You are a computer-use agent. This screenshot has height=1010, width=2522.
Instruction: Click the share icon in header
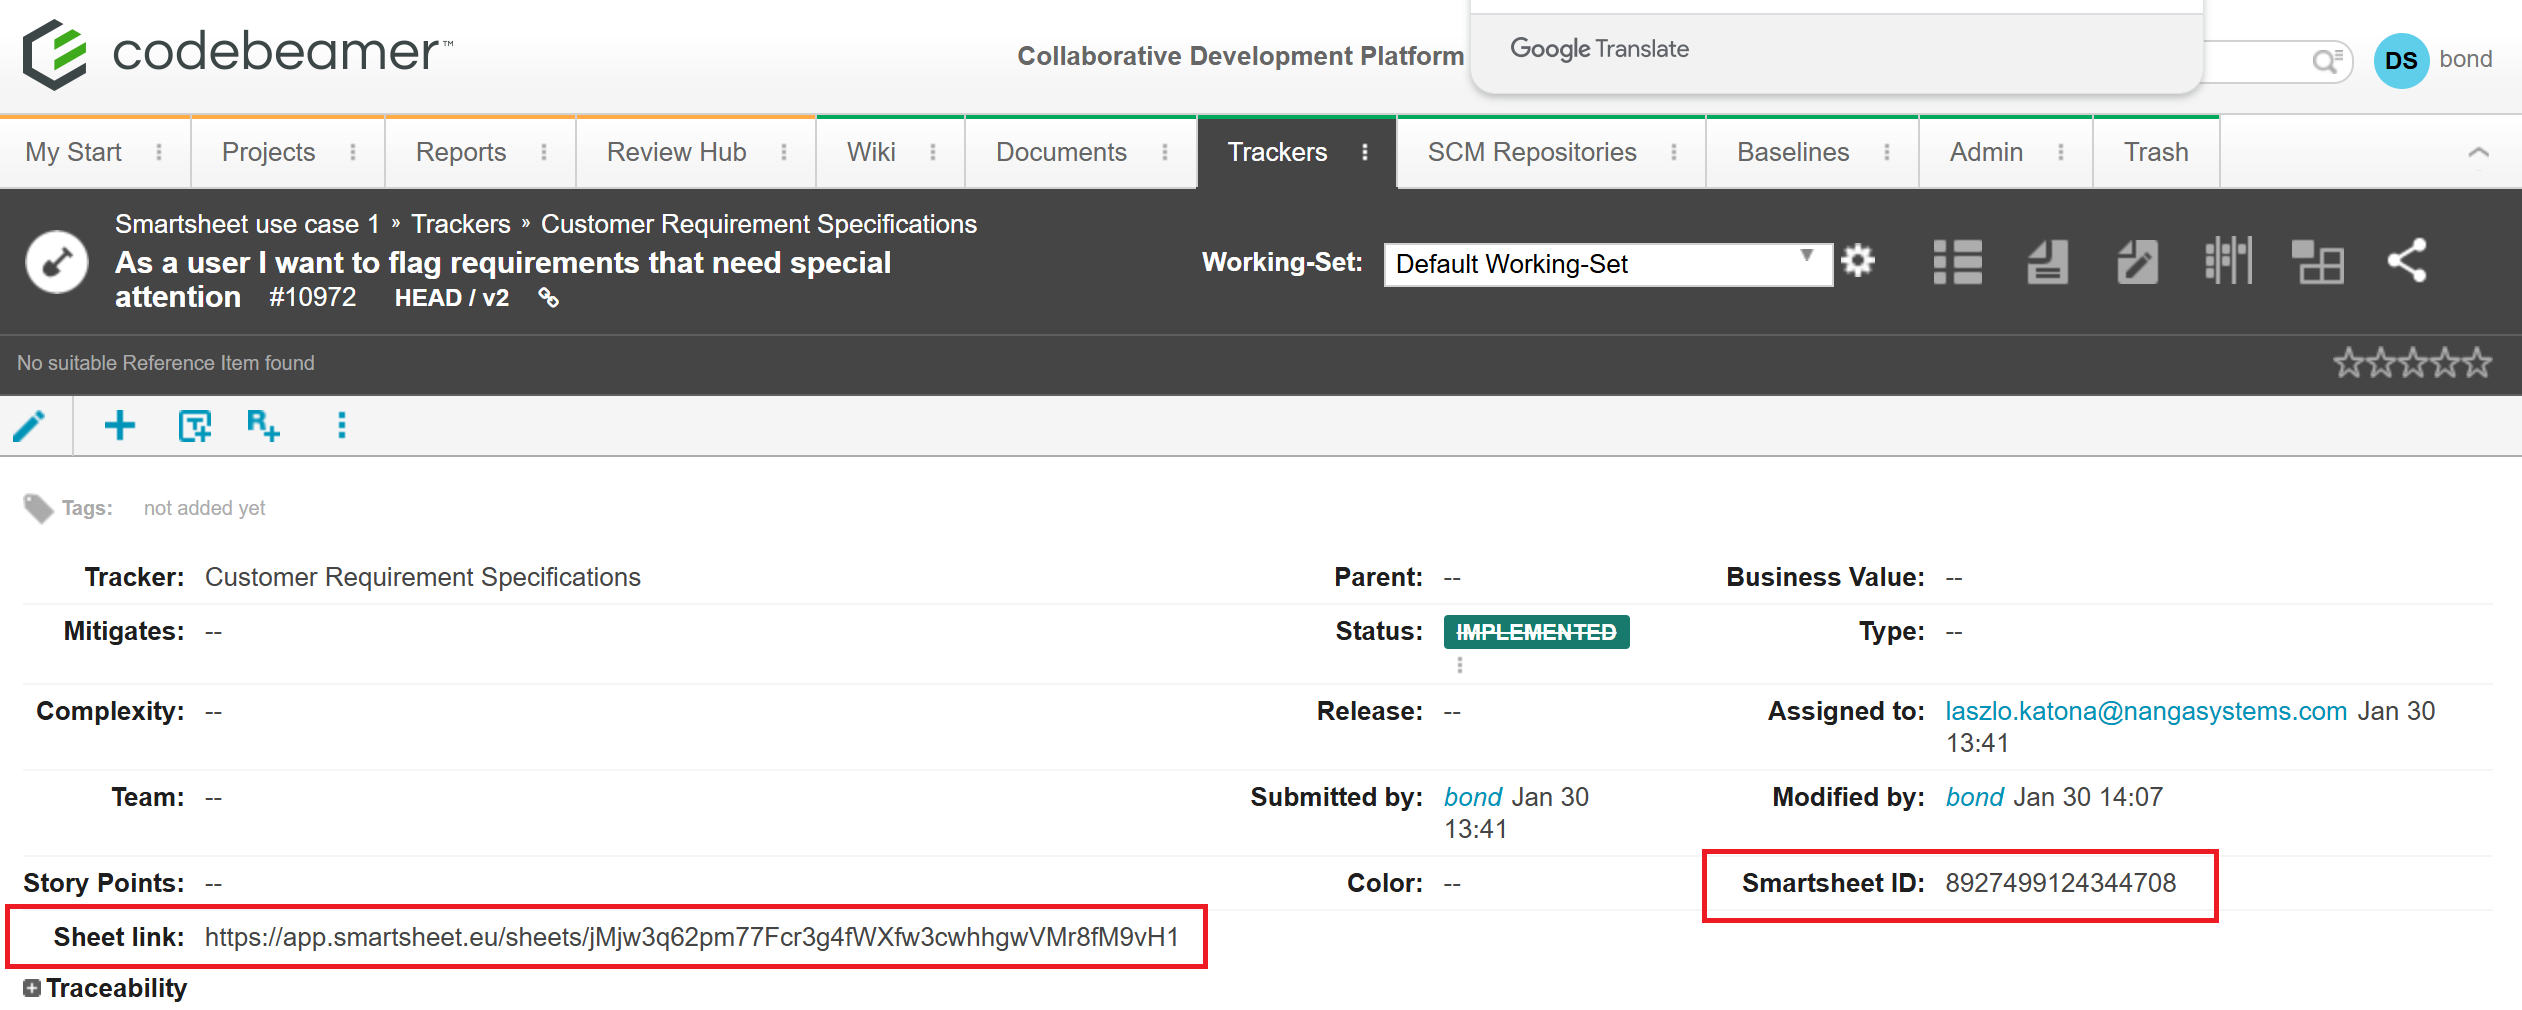point(2407,262)
